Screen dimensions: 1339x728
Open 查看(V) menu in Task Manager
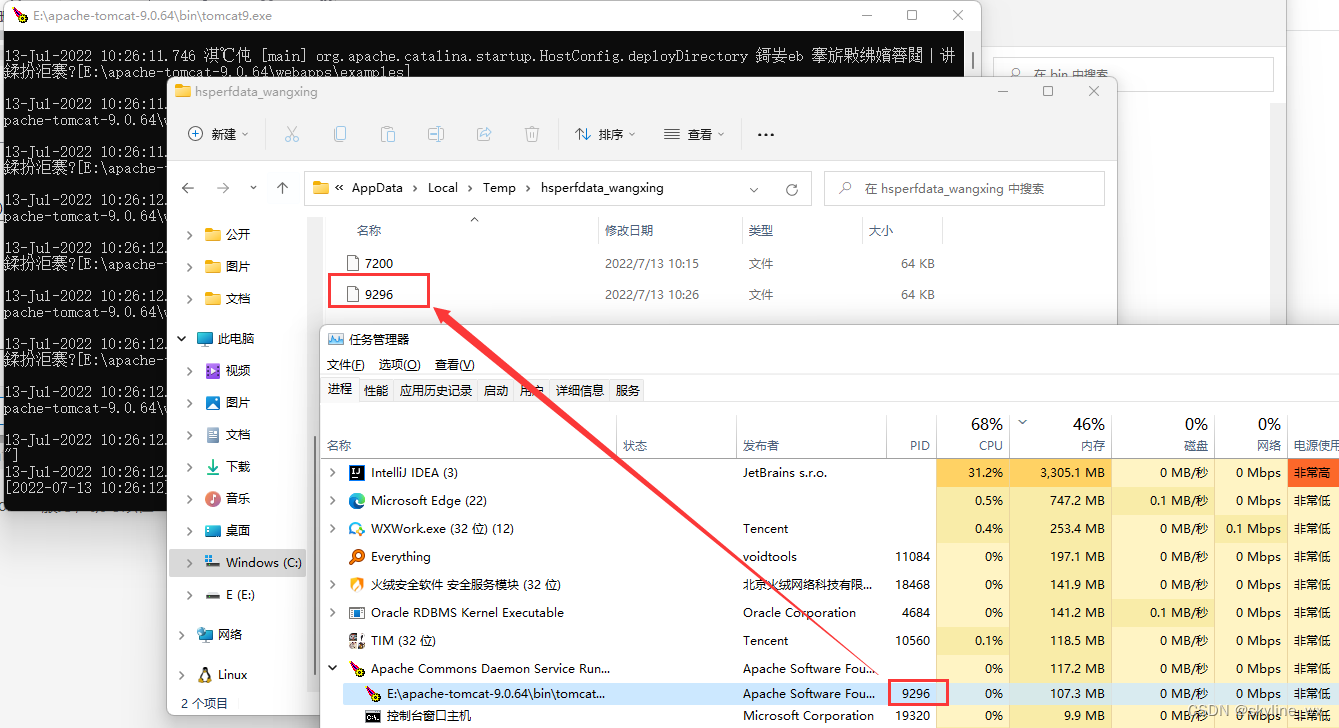(x=455, y=365)
